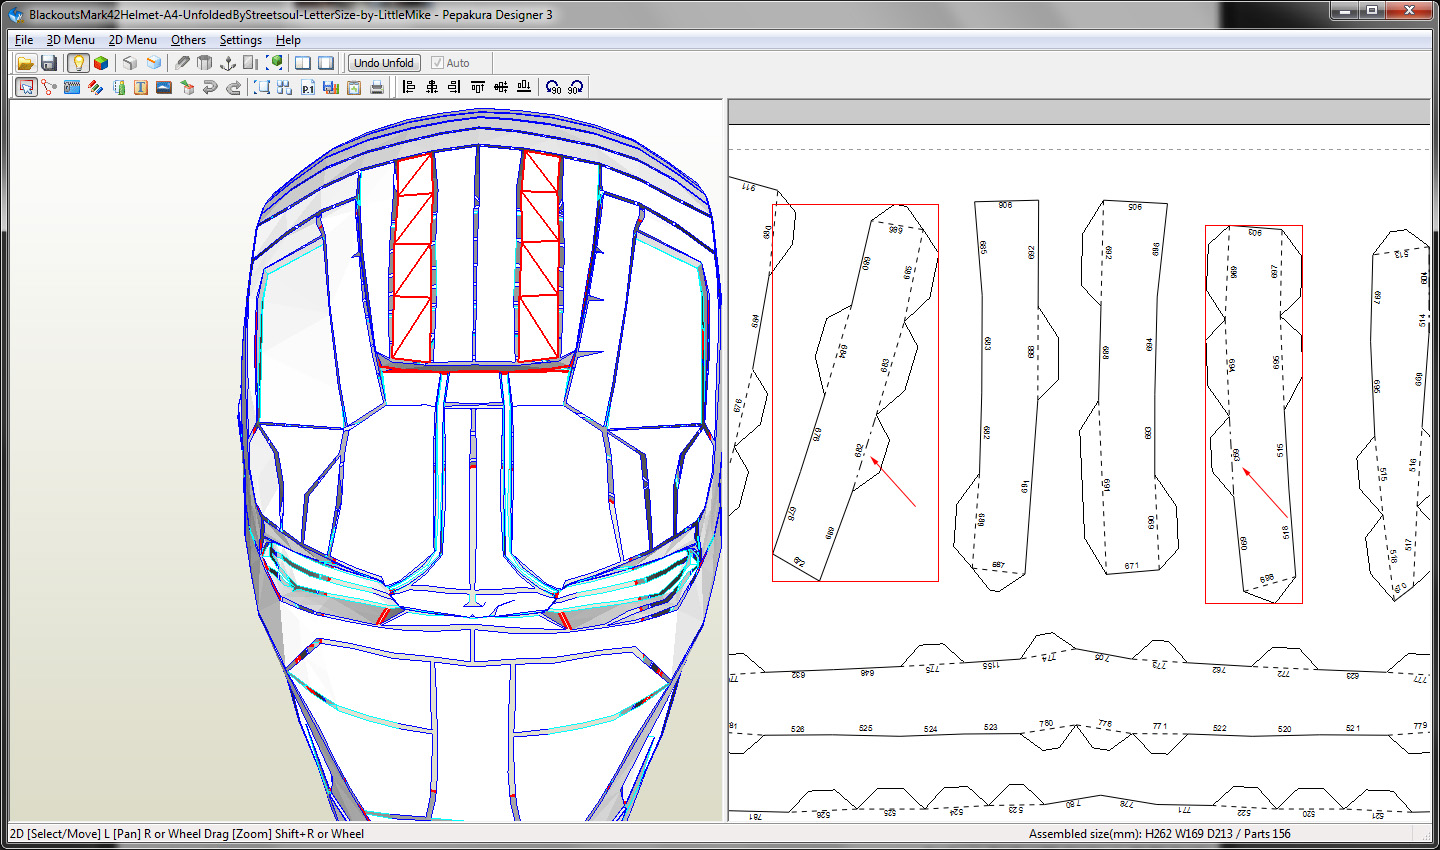Click the redo curved arrow icon
Image resolution: width=1440 pixels, height=850 pixels.
pyautogui.click(x=233, y=87)
